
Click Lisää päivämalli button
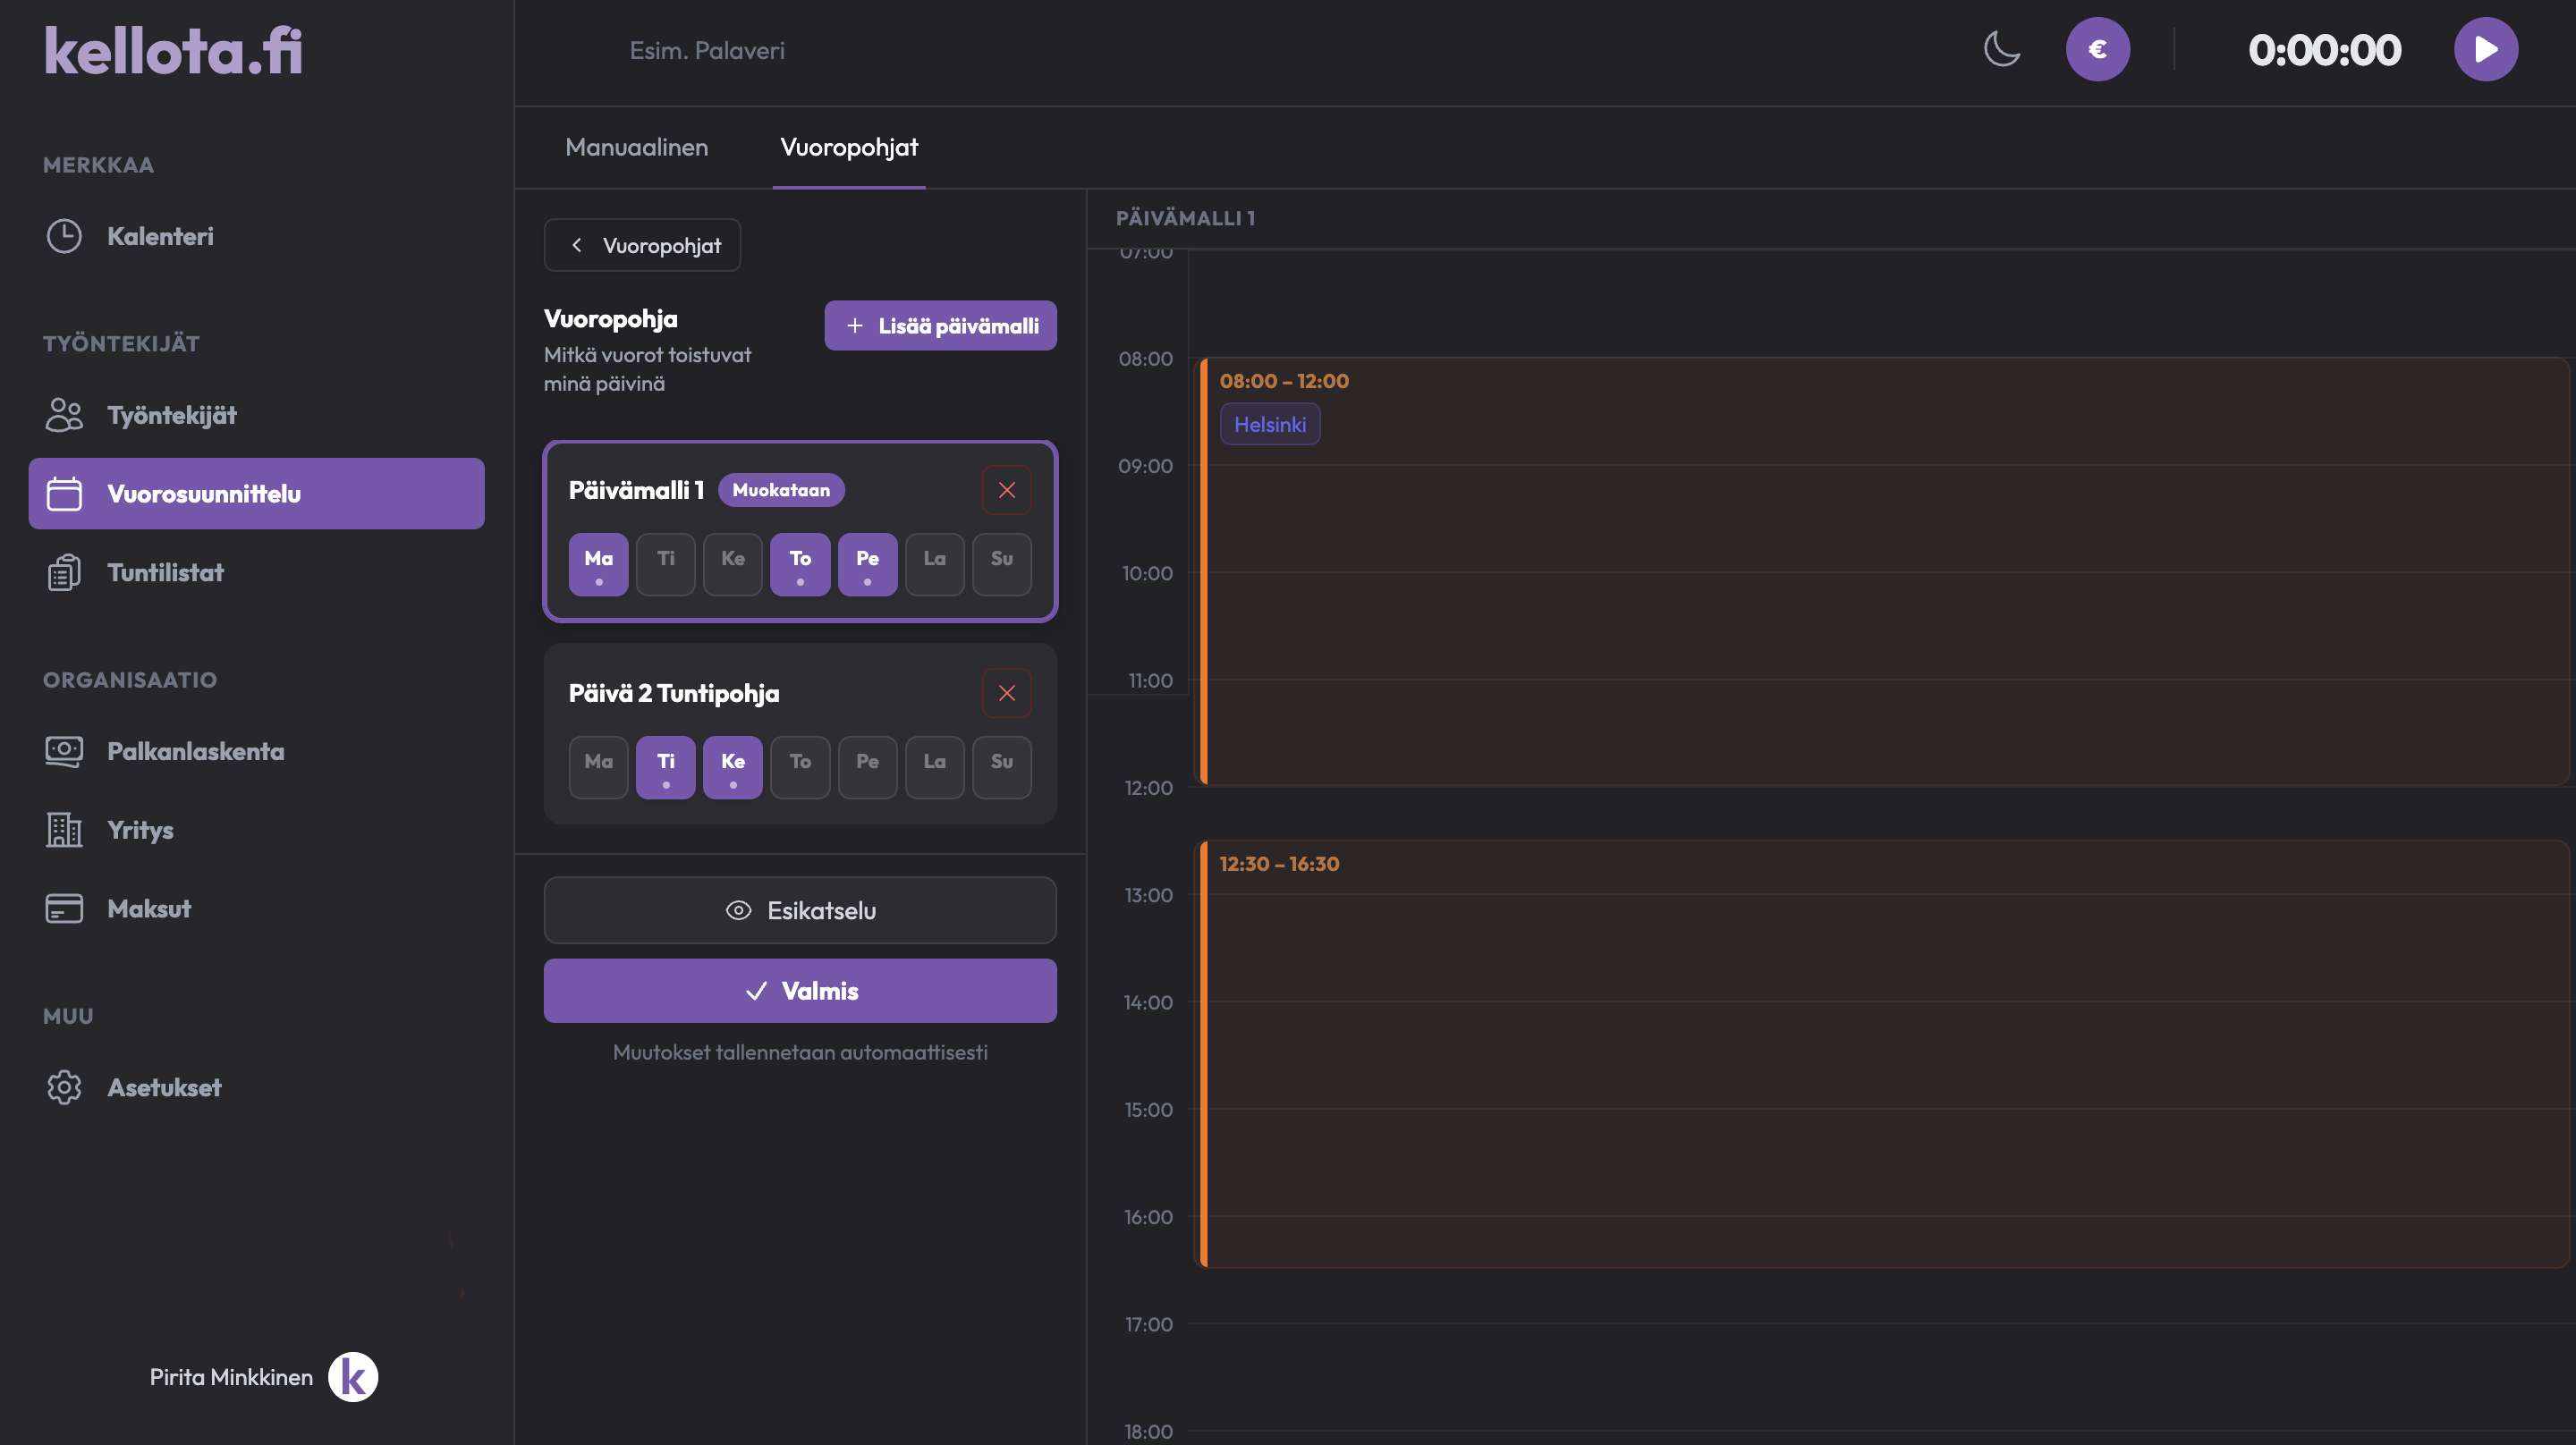tap(940, 326)
